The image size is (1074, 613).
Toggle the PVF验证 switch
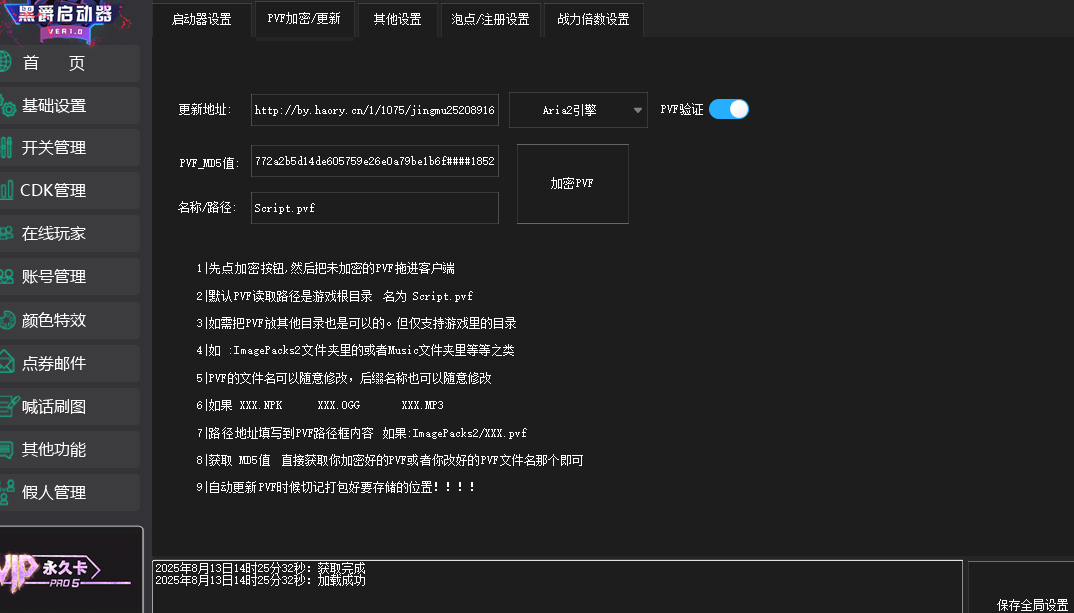(x=728, y=110)
